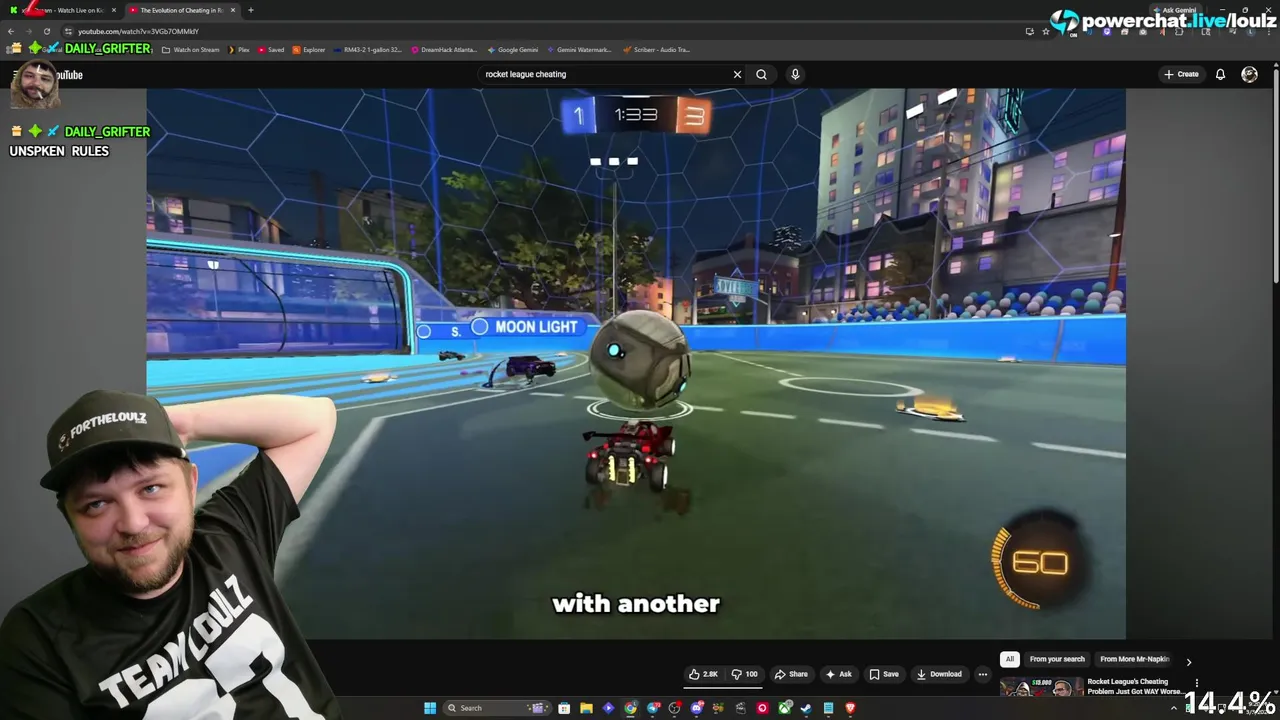The height and width of the screenshot is (720, 1280).
Task: Open Microsoft Store from the taskbar
Action: (x=564, y=708)
